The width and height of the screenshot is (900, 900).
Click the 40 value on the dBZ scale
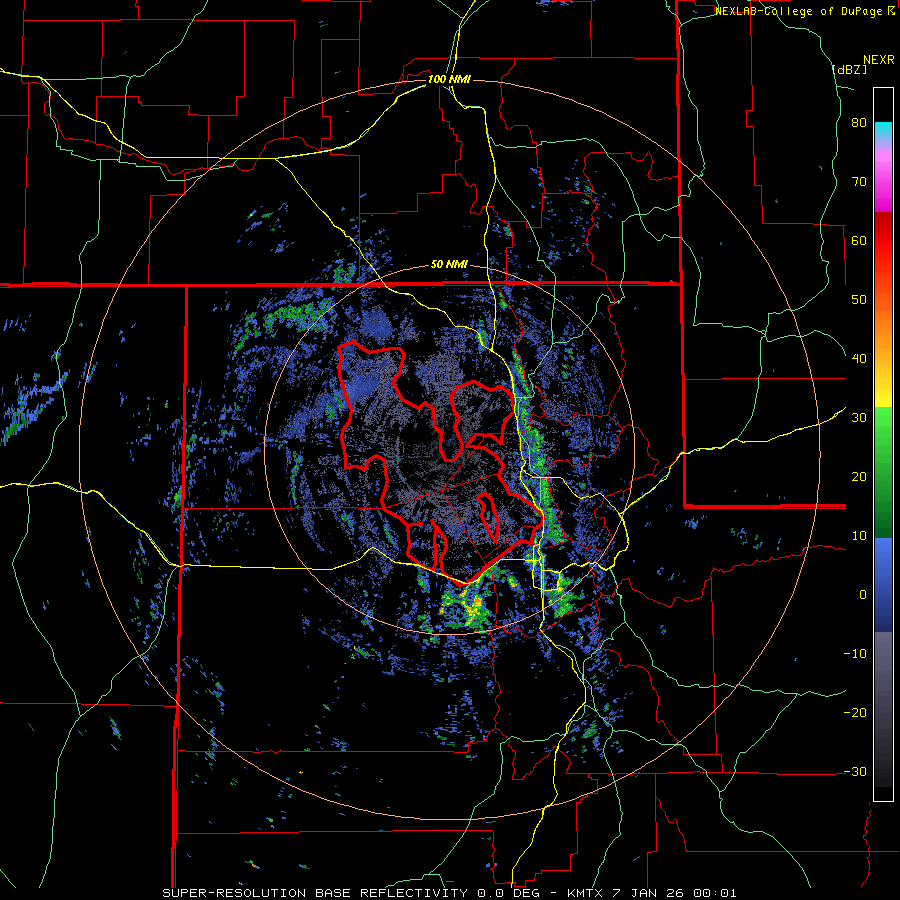pos(859,359)
